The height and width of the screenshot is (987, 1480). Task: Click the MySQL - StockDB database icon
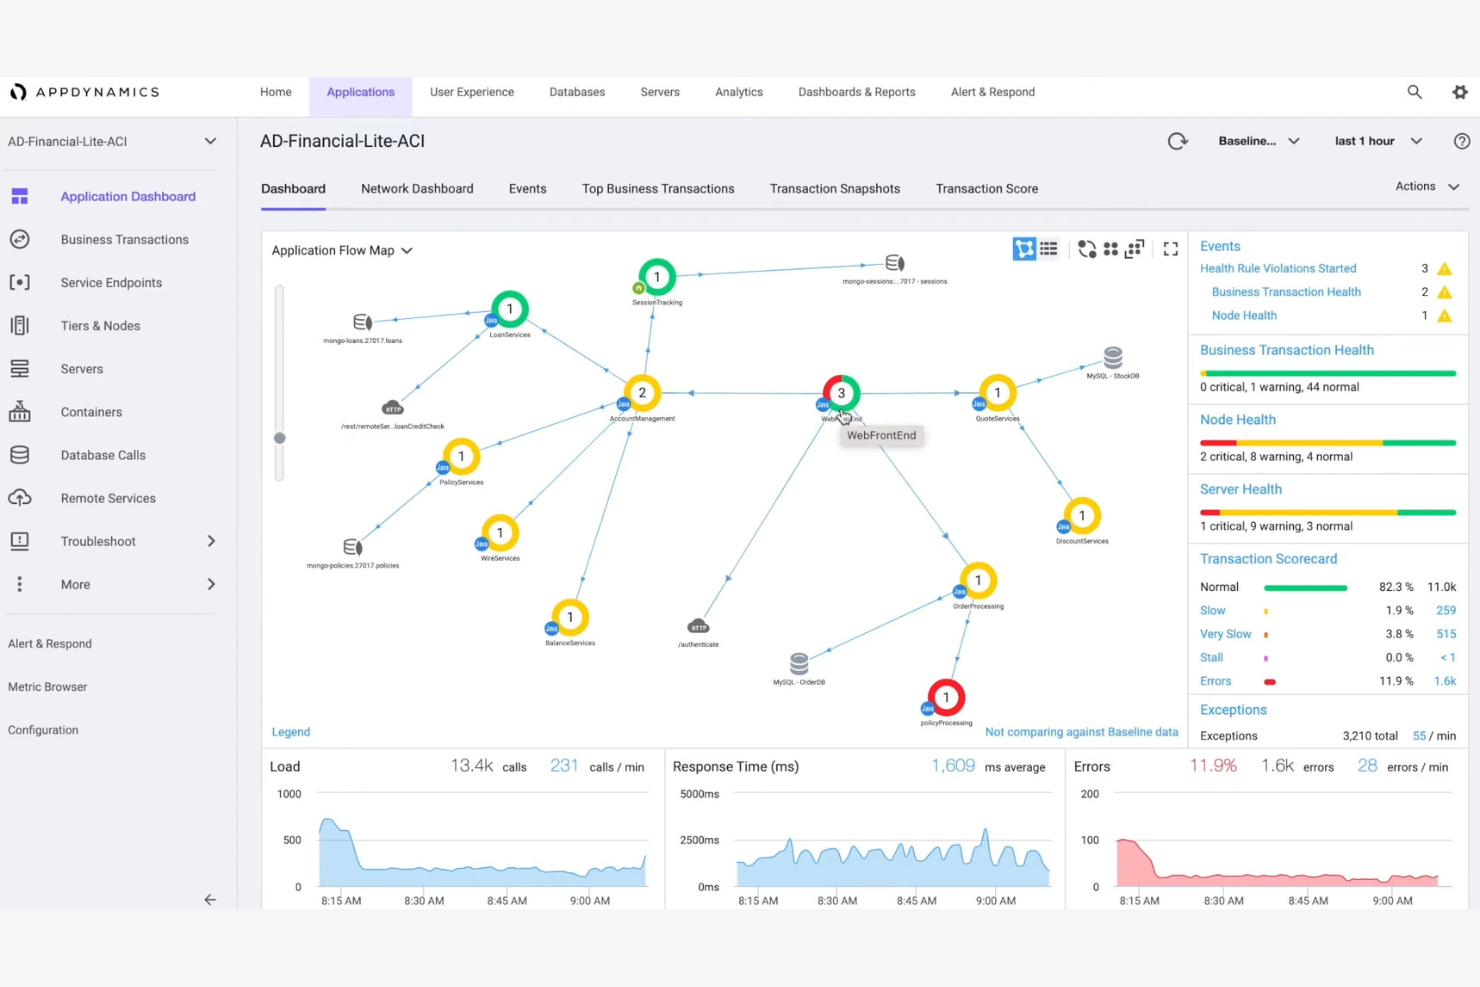coord(1113,357)
